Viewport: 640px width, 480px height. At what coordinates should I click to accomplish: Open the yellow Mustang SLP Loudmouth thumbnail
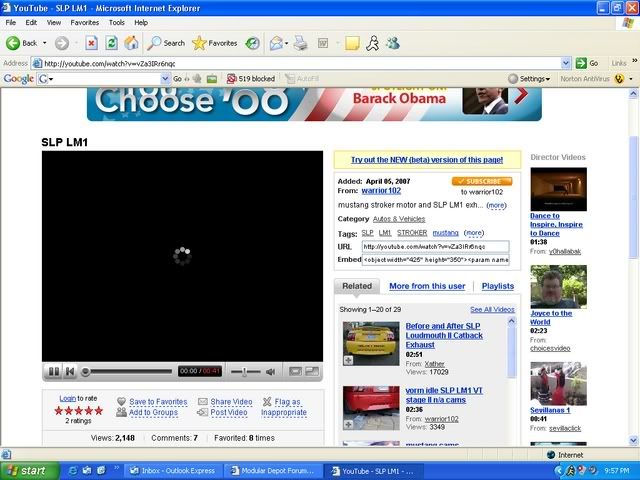pyautogui.click(x=371, y=344)
